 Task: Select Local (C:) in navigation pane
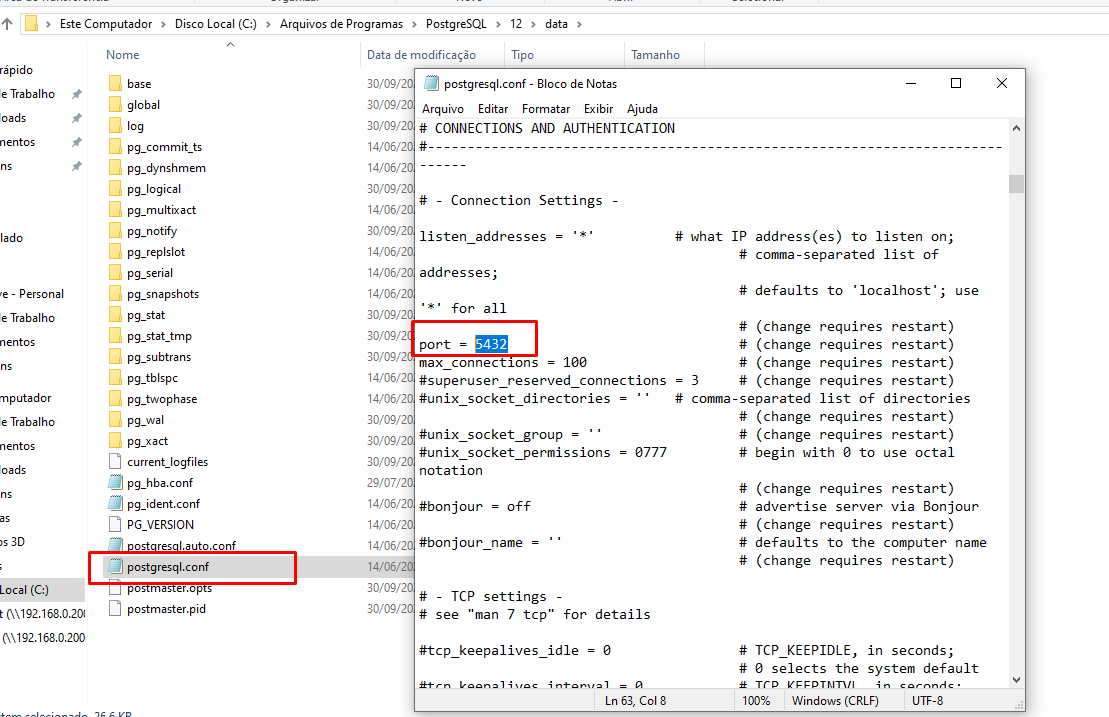tap(26, 589)
